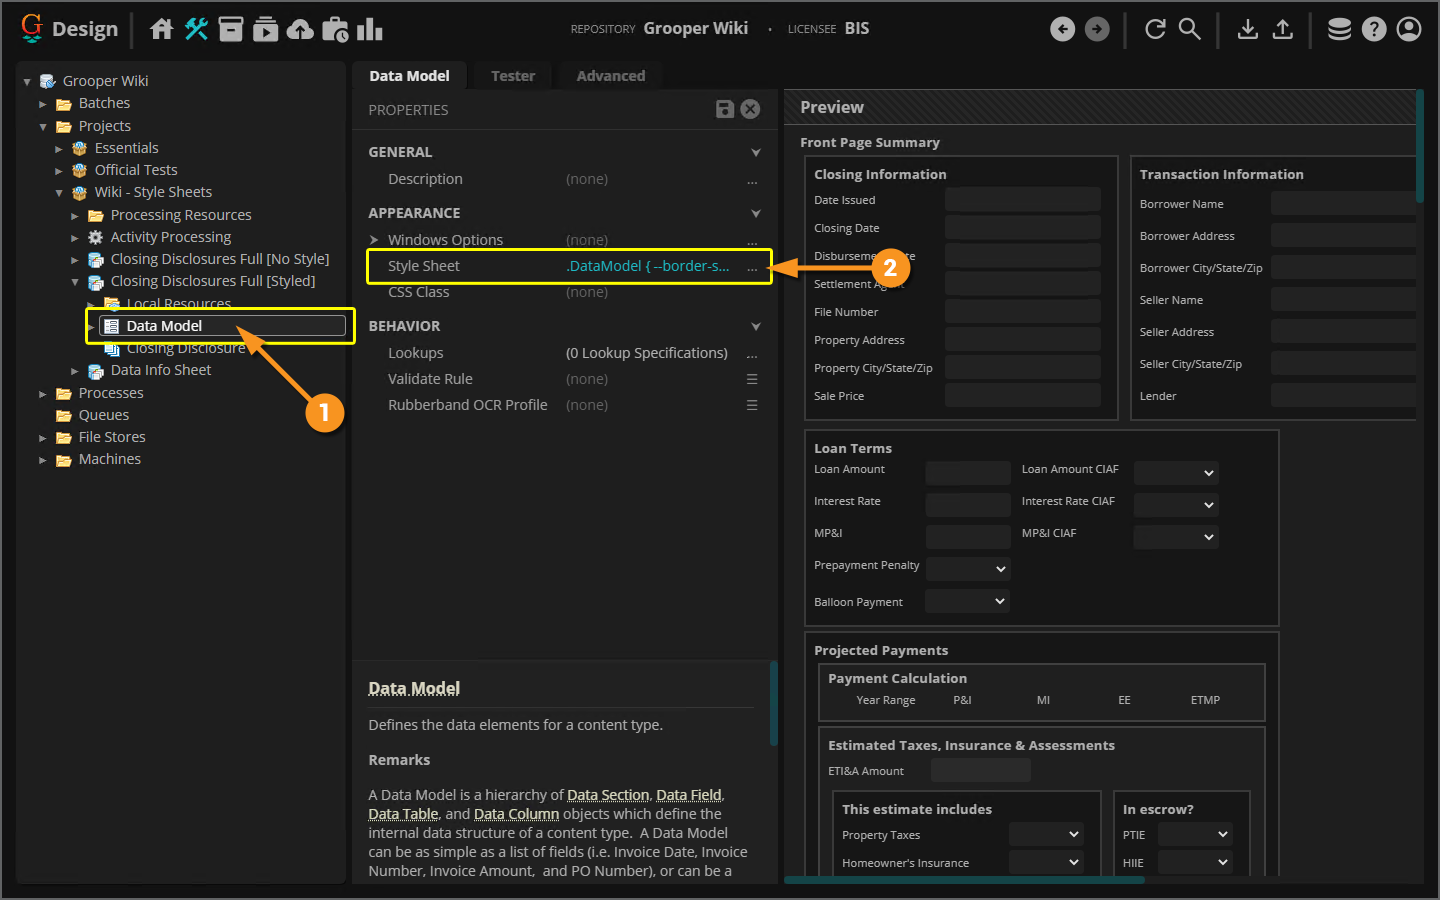Click the download icon in the header
The height and width of the screenshot is (900, 1440).
click(x=1247, y=29)
